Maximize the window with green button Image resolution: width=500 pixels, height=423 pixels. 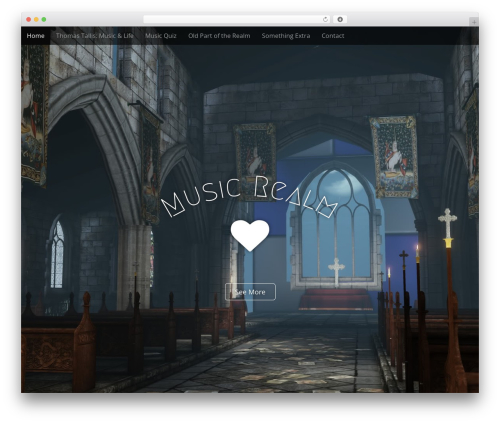click(x=44, y=19)
